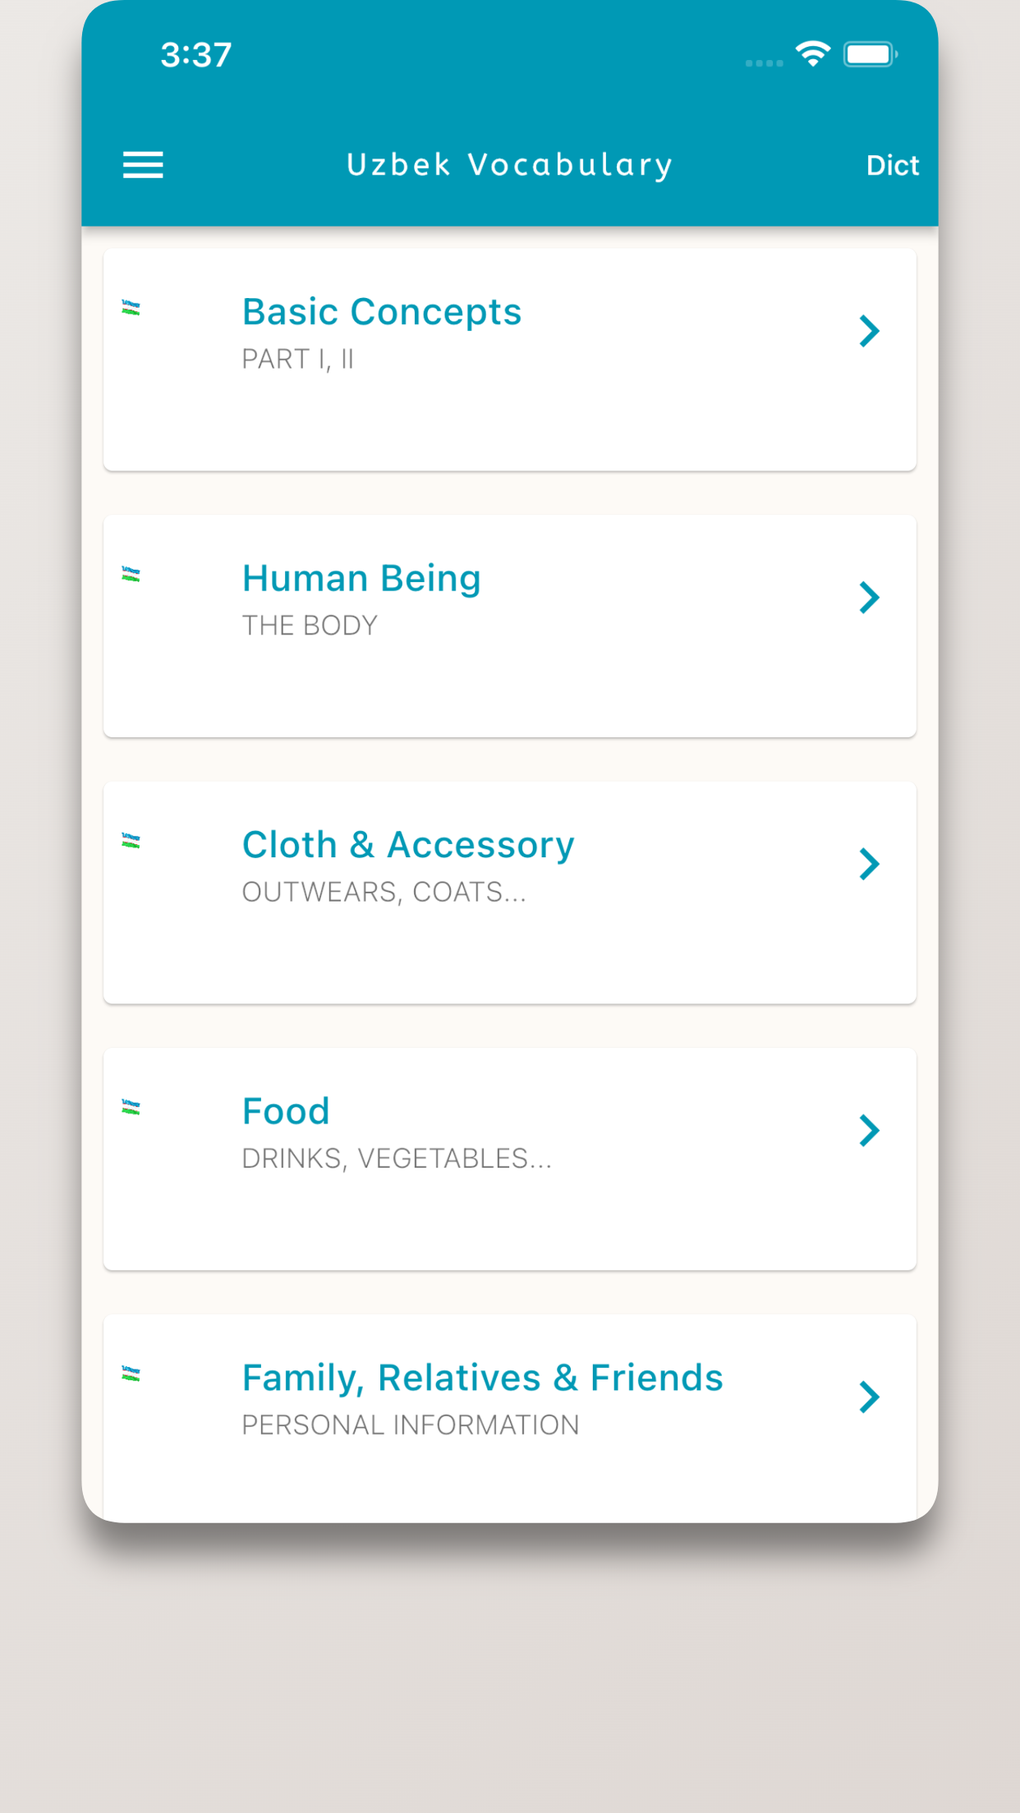Choose the Food category title
Screen dimensions: 1020x1813
286,1111
